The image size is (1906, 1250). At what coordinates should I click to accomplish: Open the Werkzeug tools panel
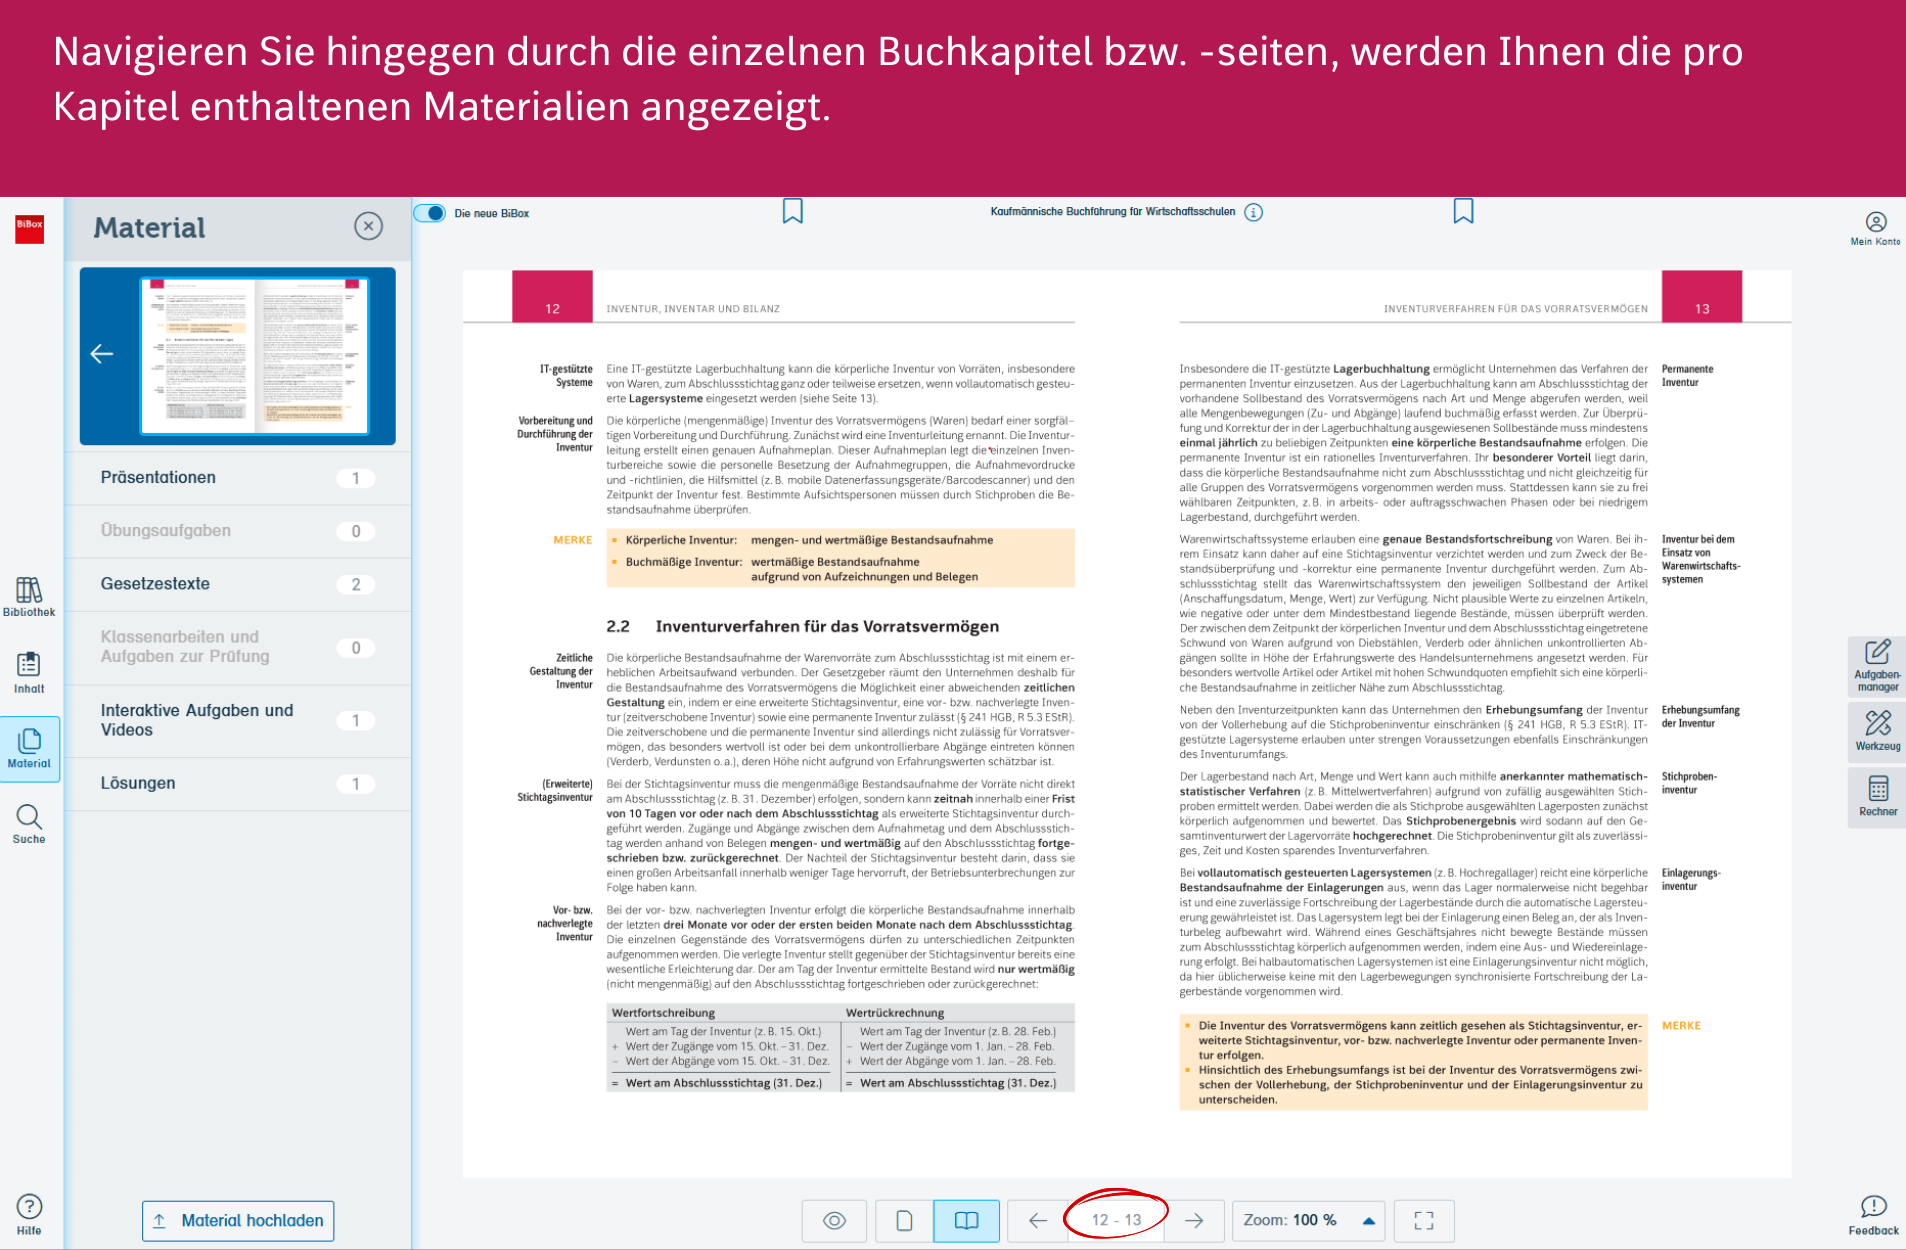(x=1877, y=730)
